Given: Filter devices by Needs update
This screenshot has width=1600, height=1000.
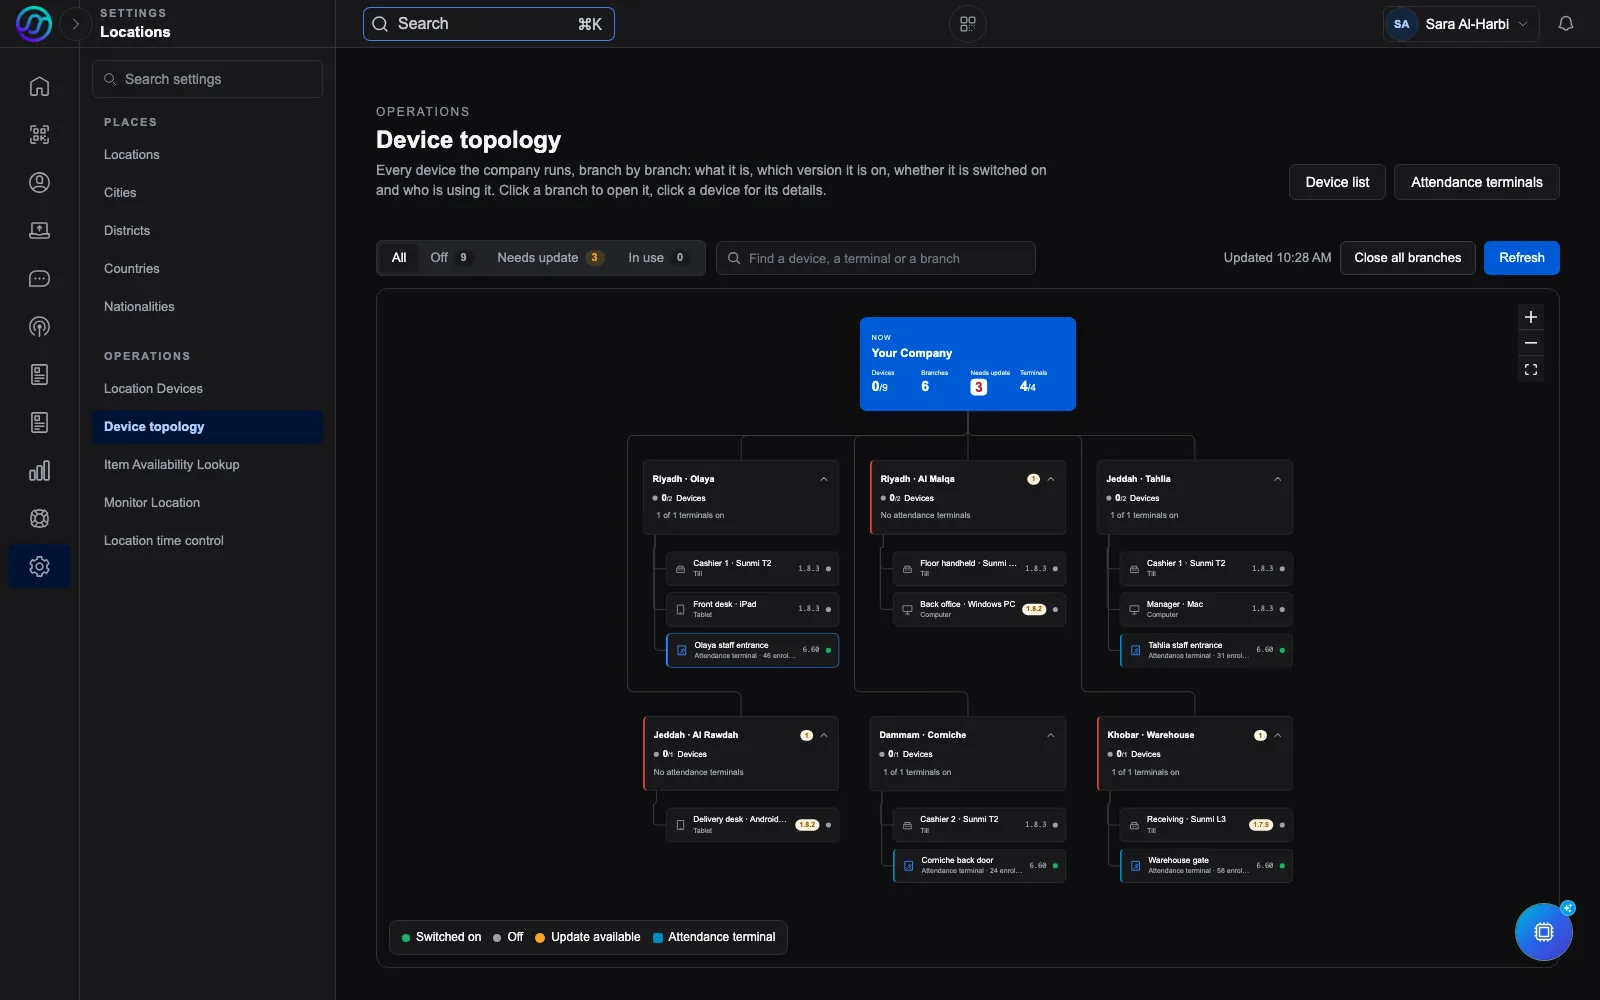Looking at the screenshot, I should coord(549,258).
